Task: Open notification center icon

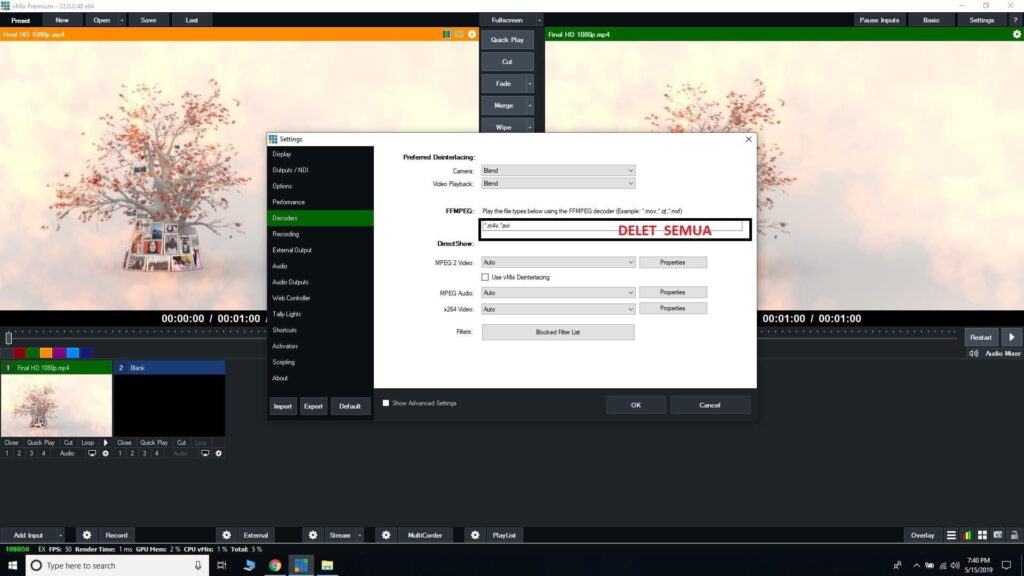Action: [1006, 566]
